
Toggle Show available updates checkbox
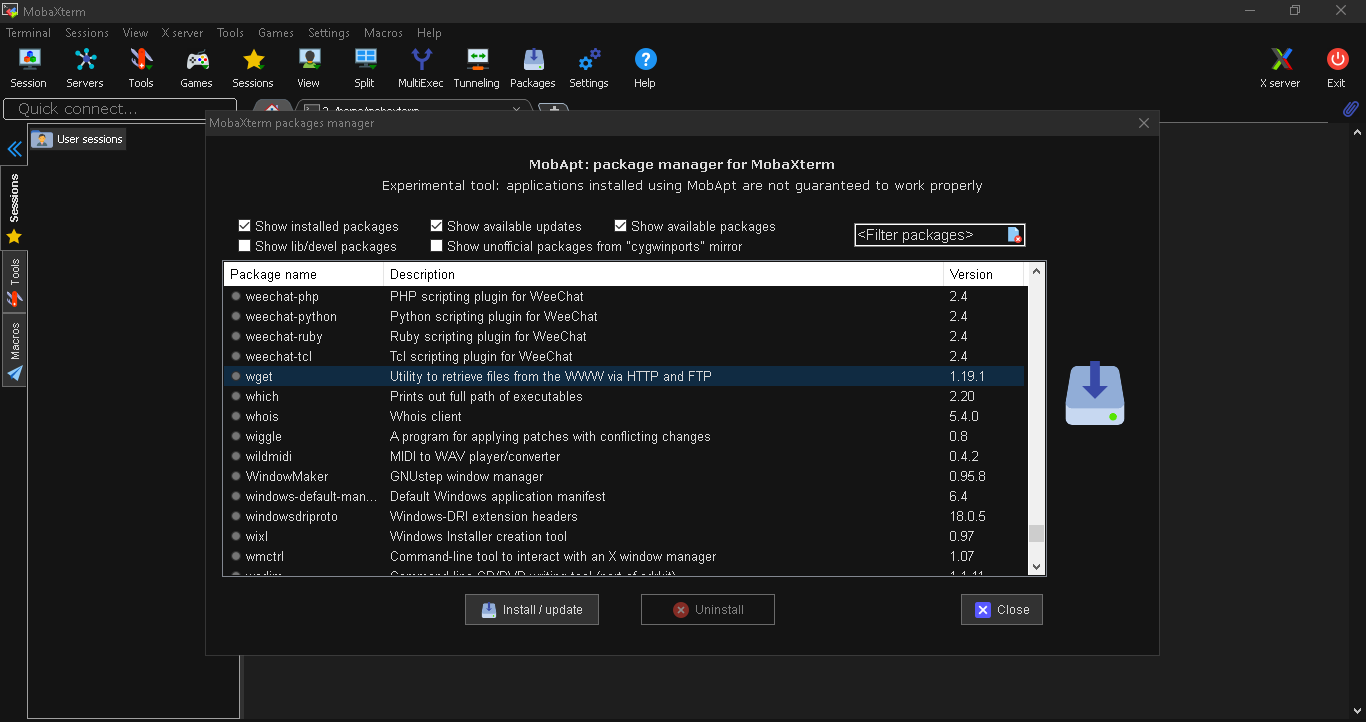pyautogui.click(x=437, y=226)
